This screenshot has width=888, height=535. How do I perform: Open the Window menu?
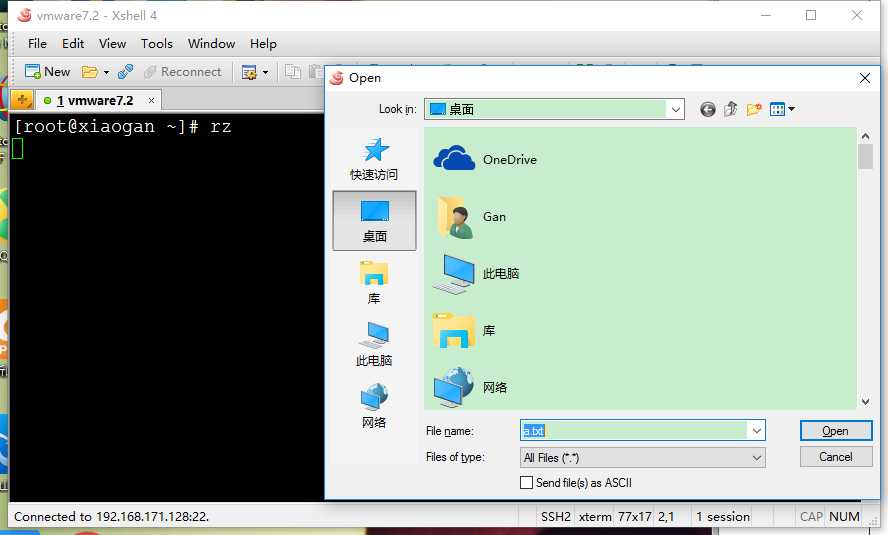(x=211, y=44)
